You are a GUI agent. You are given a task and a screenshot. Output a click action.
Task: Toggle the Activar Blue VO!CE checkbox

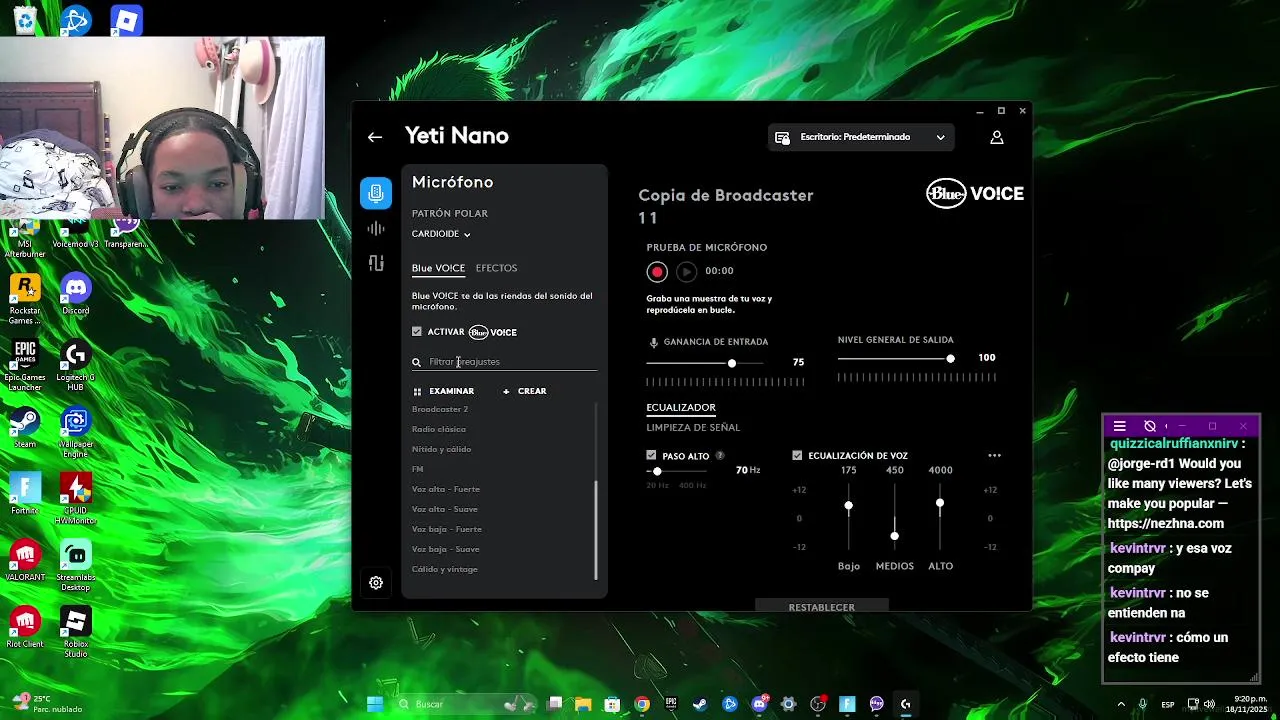pyautogui.click(x=417, y=332)
